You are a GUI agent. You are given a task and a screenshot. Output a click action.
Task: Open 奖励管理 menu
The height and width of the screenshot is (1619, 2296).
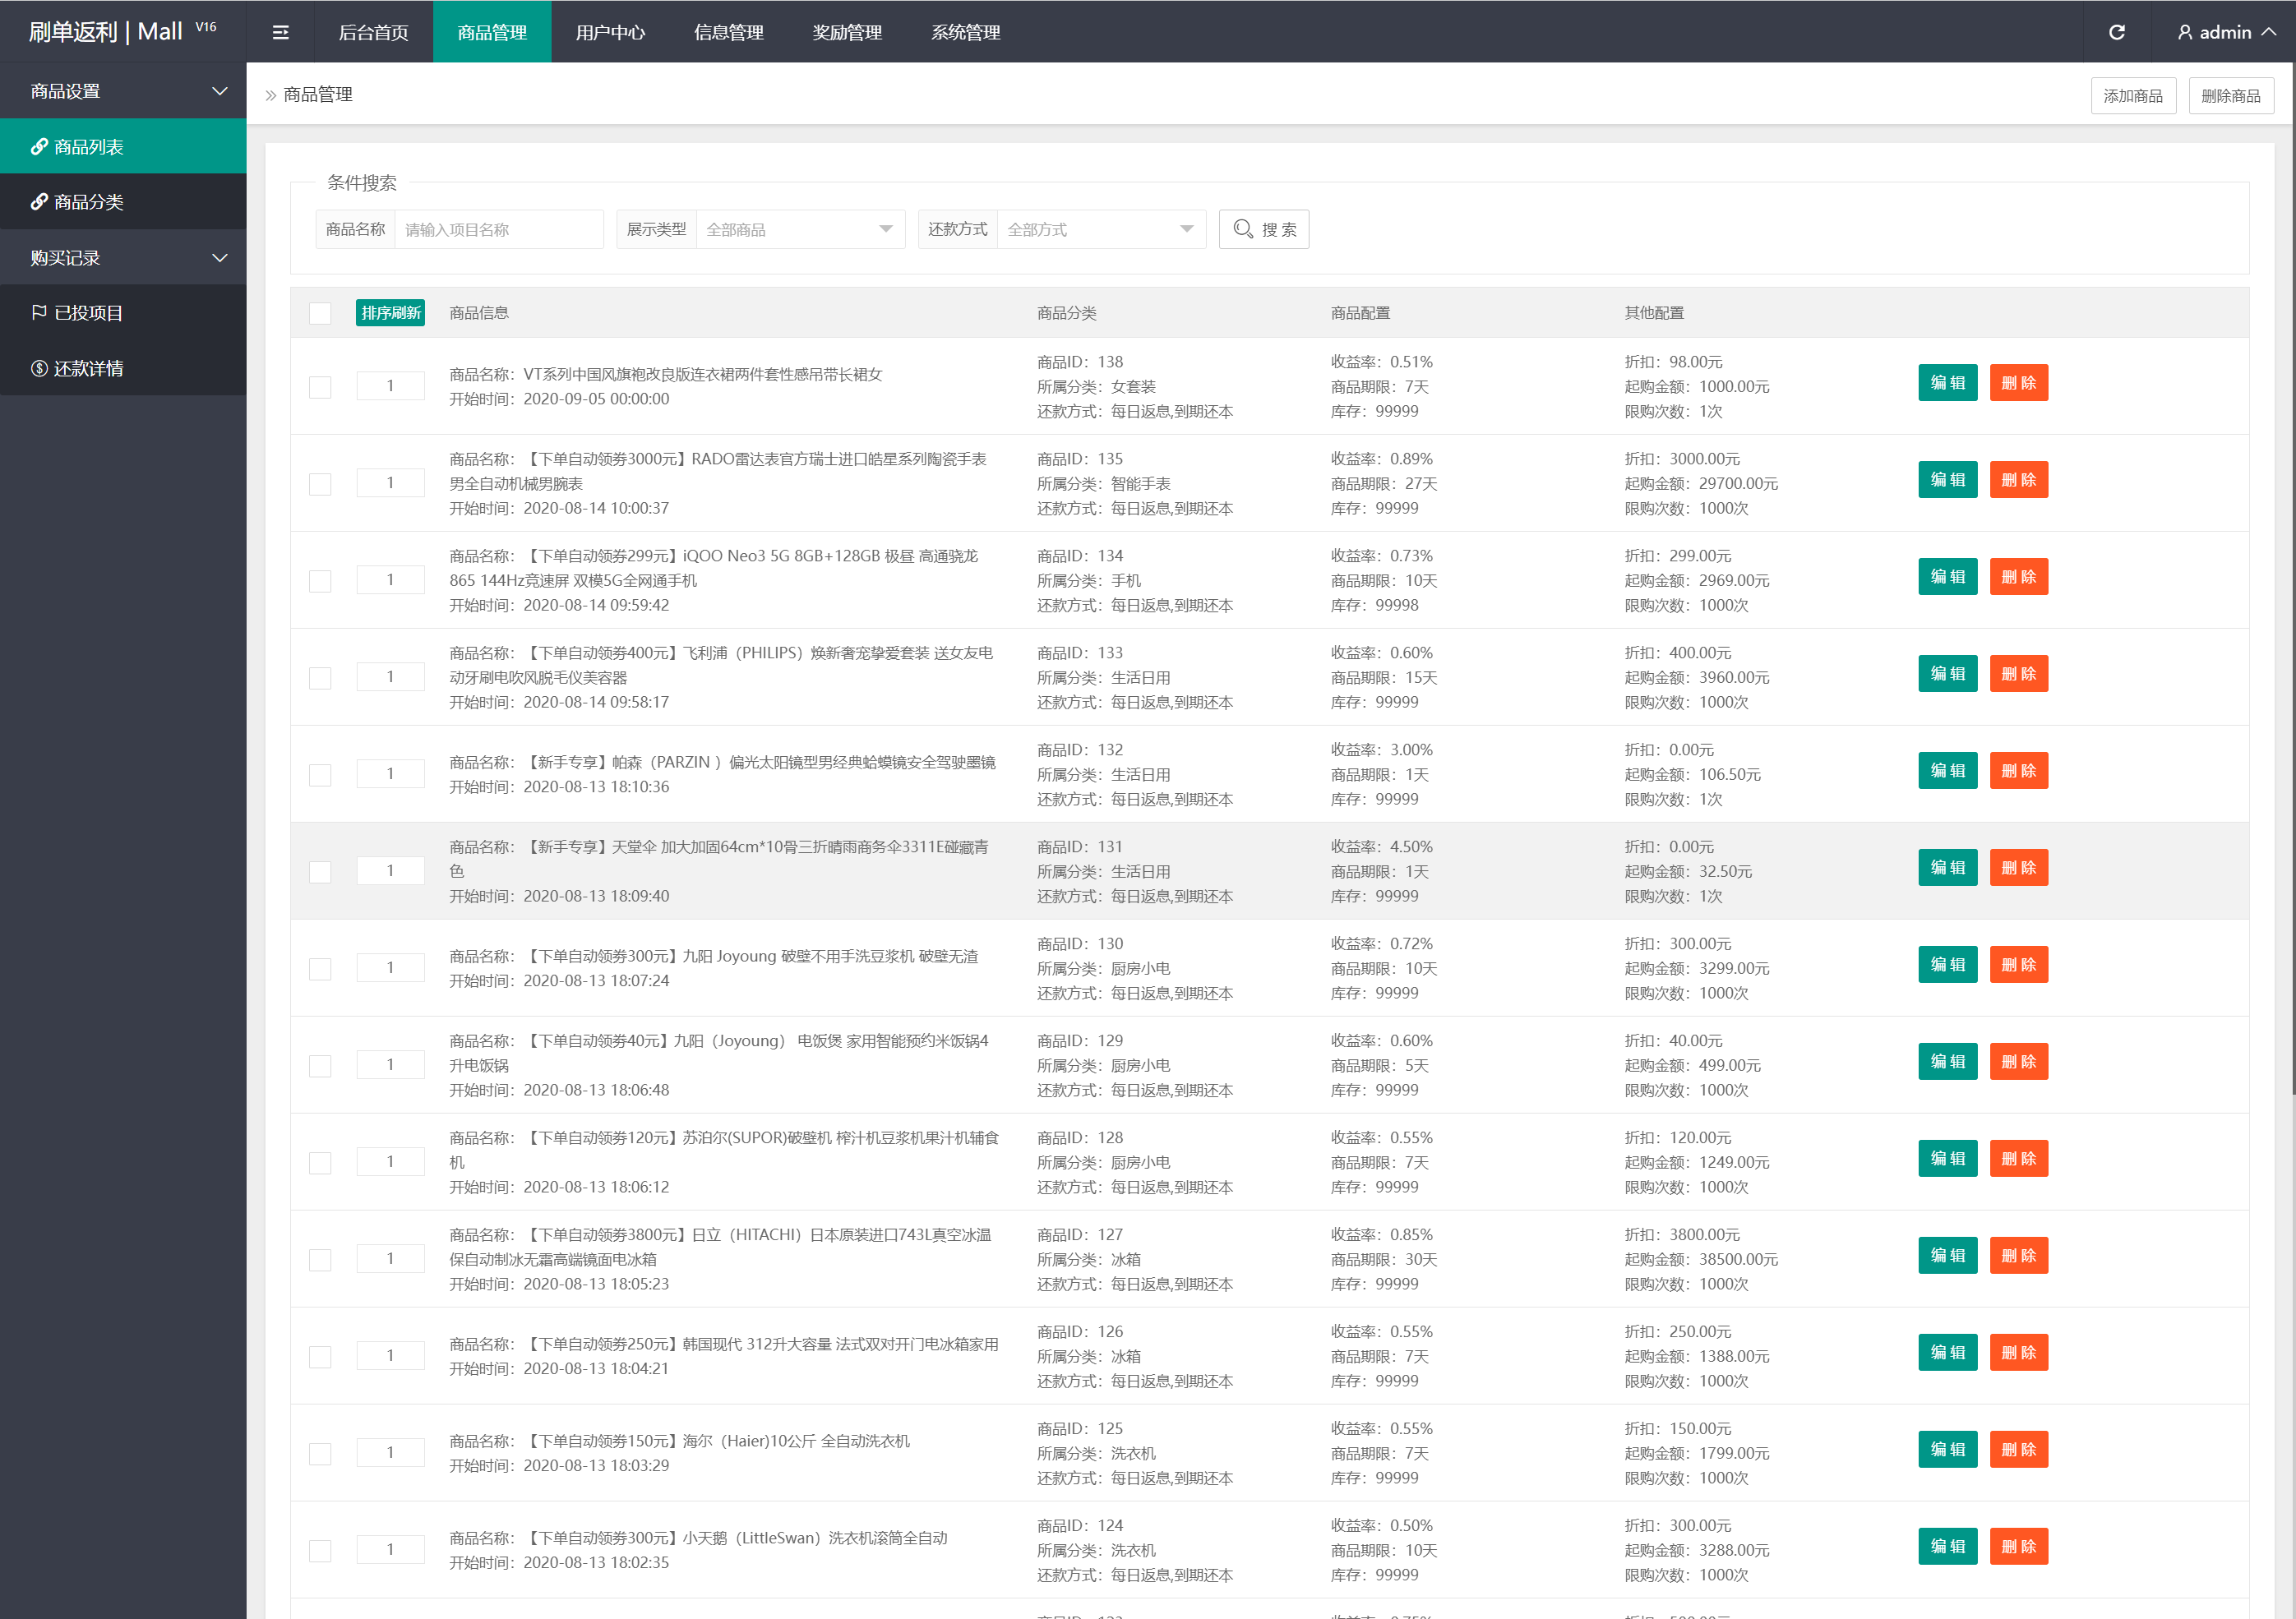point(847,32)
